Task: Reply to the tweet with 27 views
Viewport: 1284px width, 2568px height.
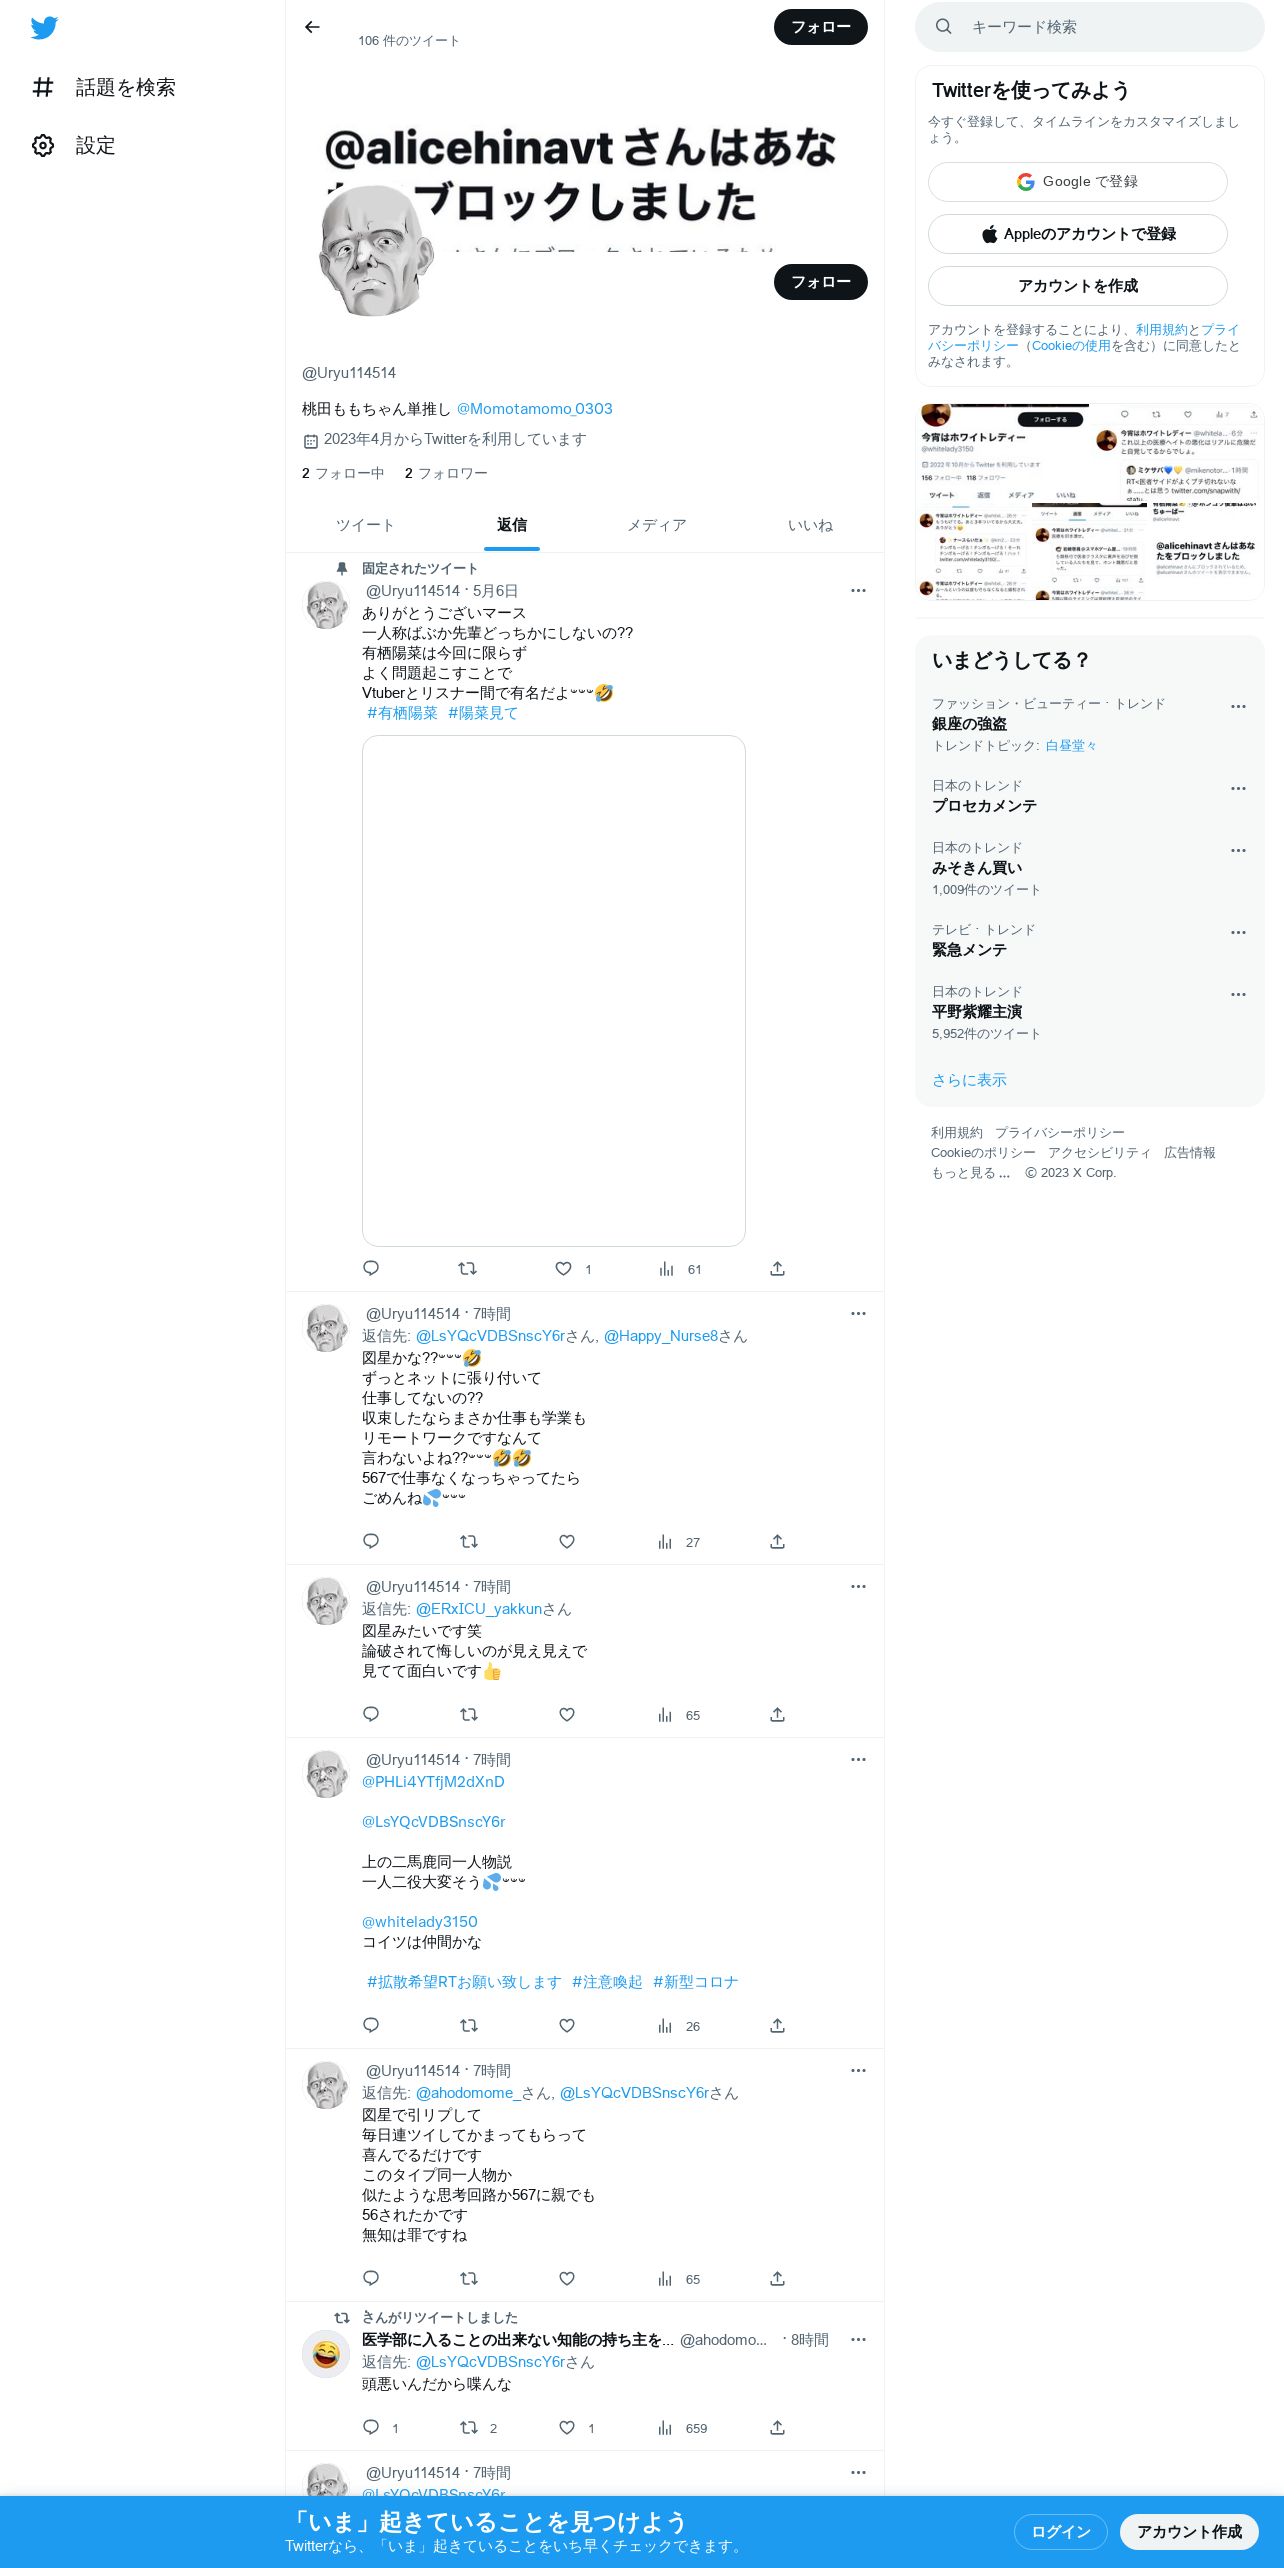Action: tap(371, 1542)
